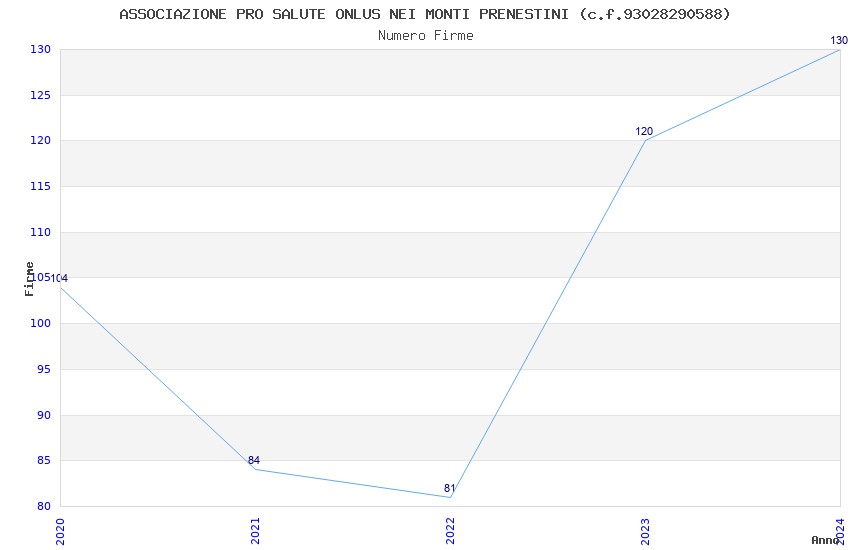850x550 pixels.
Task: Click the y-axis tick label '85'
Action: pos(44,461)
